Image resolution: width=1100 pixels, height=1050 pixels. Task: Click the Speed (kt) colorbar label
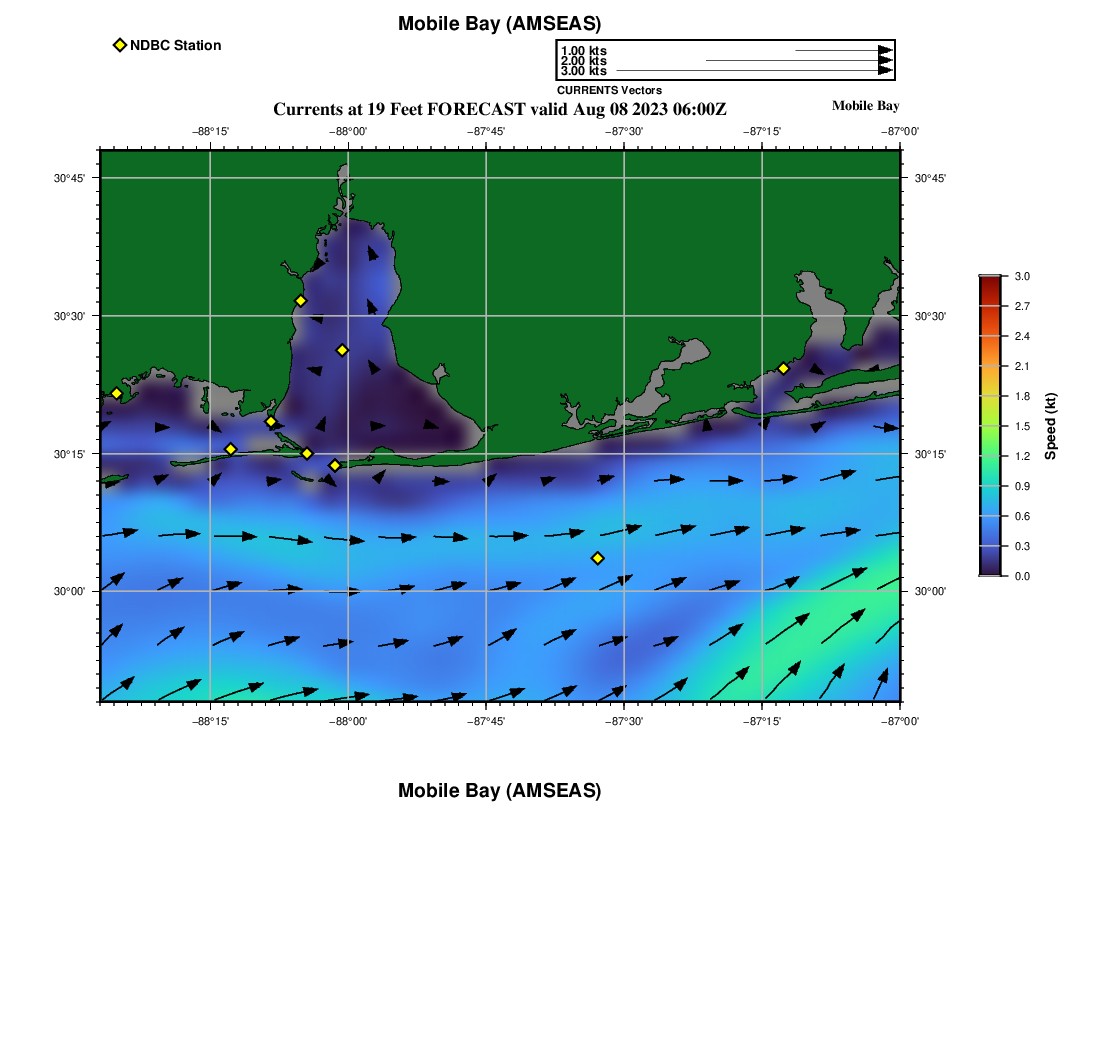(1051, 426)
